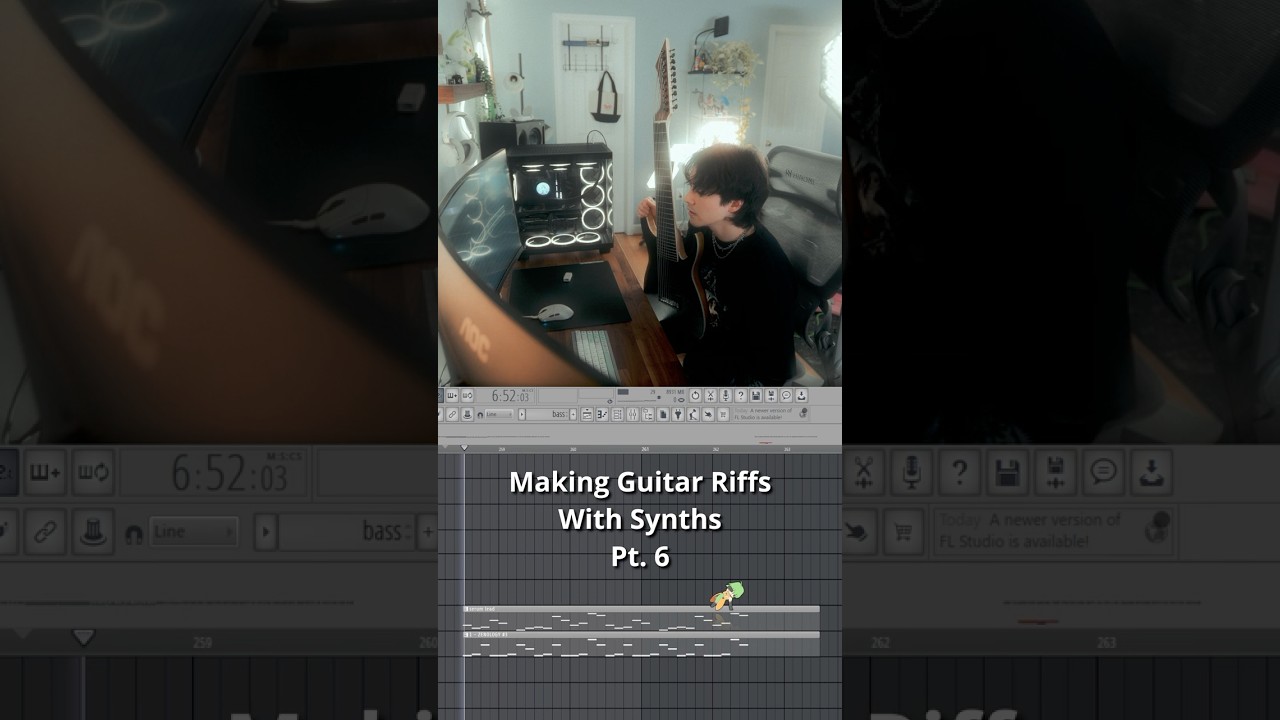Open the Piano roll view icon
Screen dimensions: 1280x720
602,415
